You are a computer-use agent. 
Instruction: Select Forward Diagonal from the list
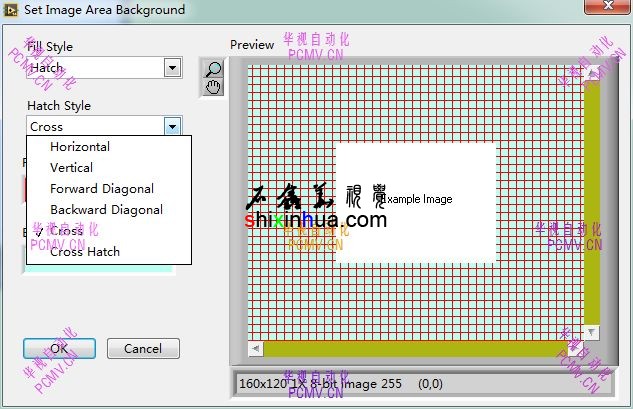(102, 189)
